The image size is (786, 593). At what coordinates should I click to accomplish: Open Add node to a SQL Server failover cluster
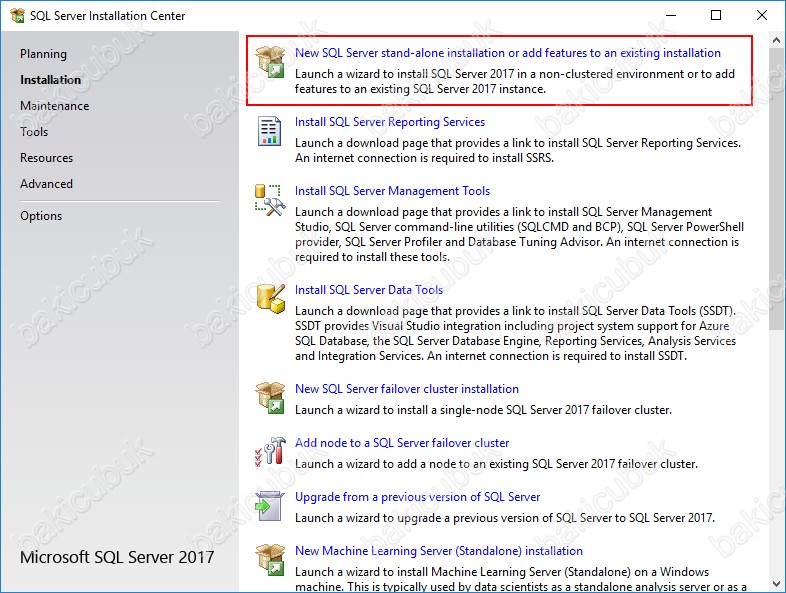(x=402, y=443)
